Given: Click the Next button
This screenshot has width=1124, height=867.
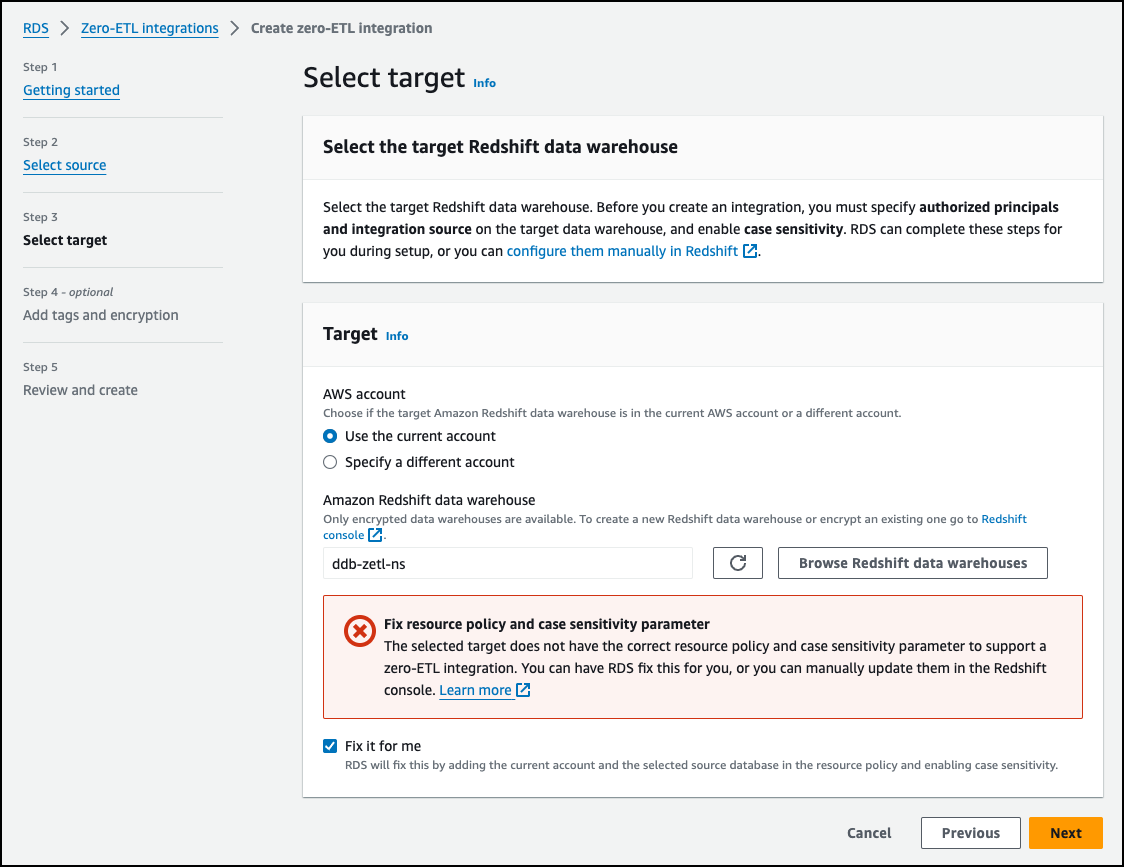Looking at the screenshot, I should (x=1065, y=833).
